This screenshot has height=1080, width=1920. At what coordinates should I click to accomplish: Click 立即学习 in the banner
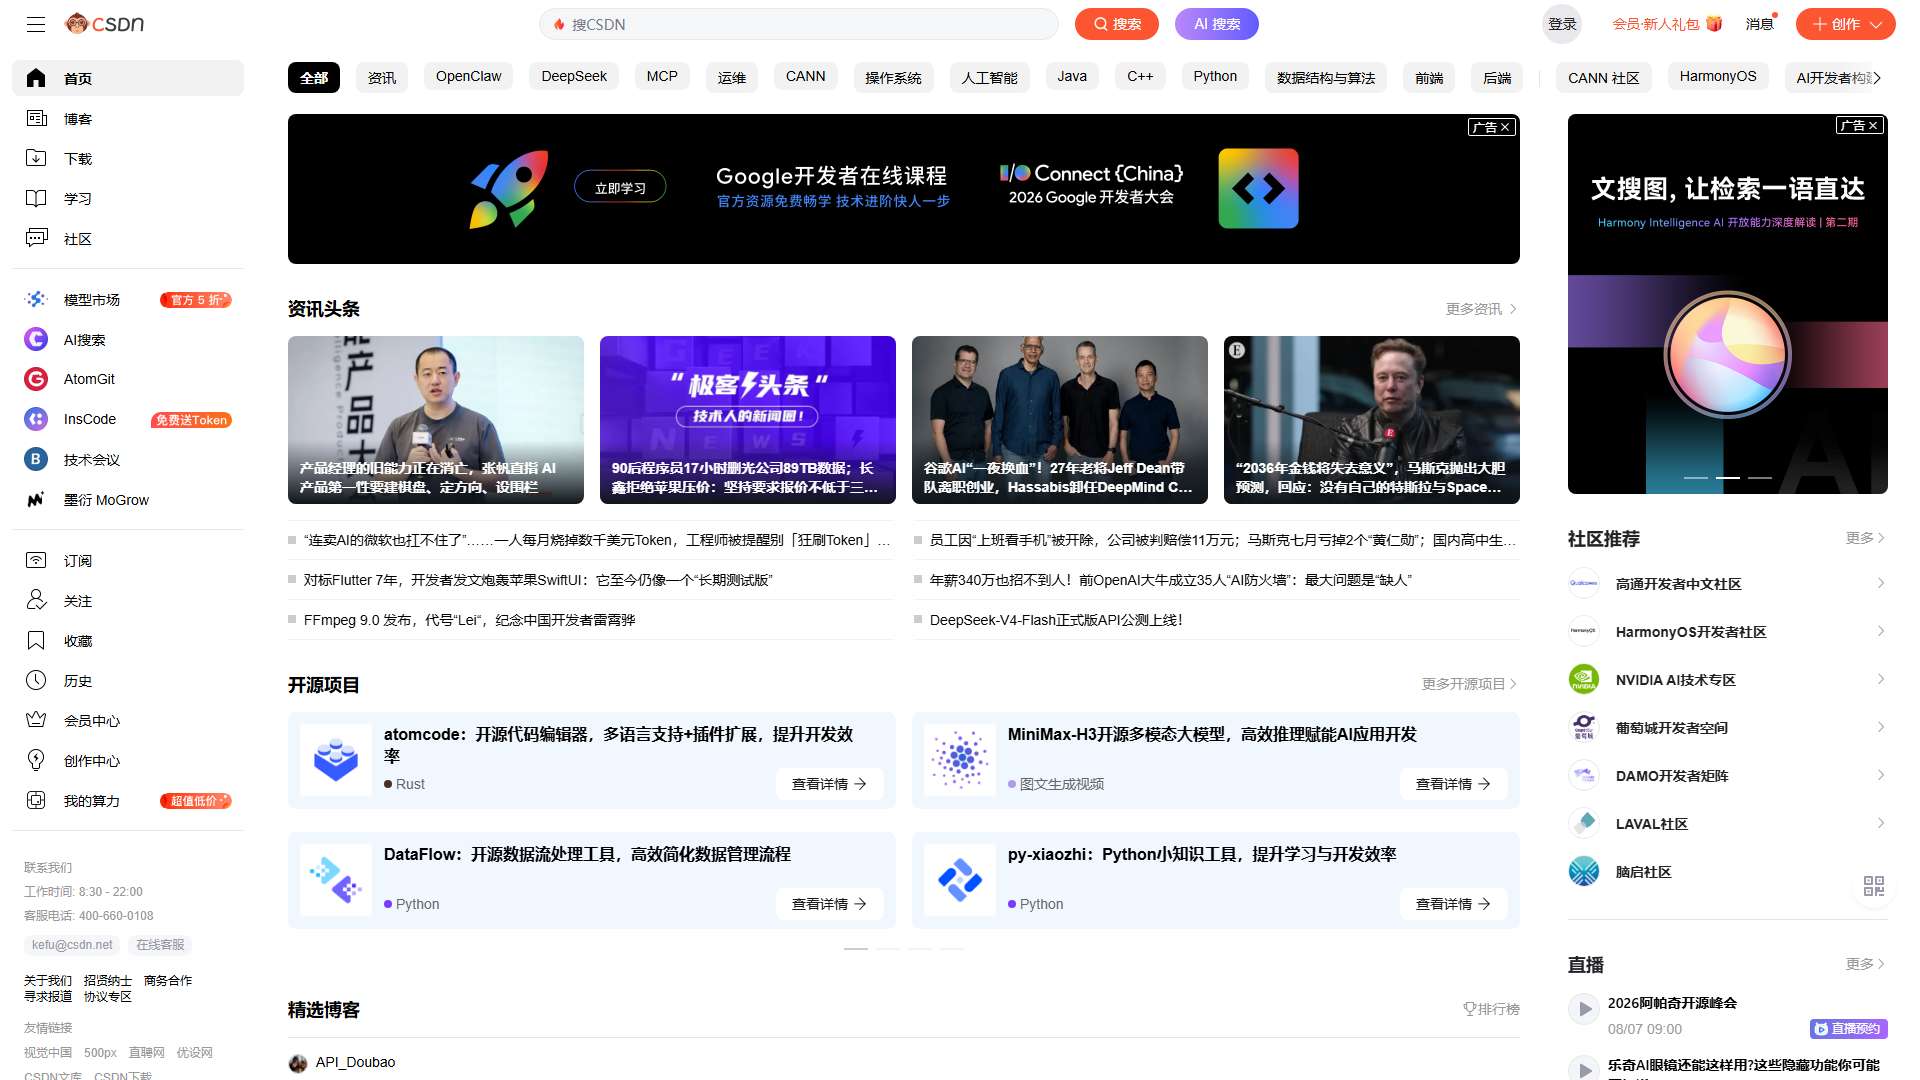coord(620,188)
